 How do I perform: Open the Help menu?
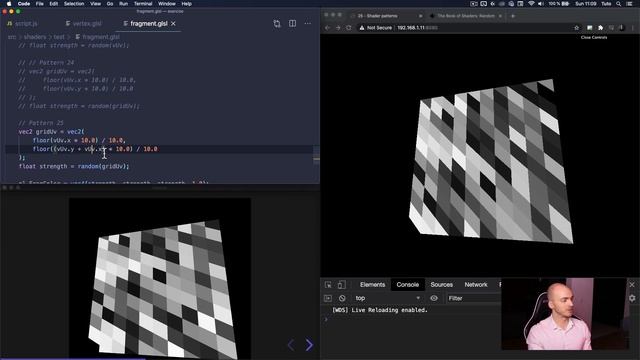[187, 4]
